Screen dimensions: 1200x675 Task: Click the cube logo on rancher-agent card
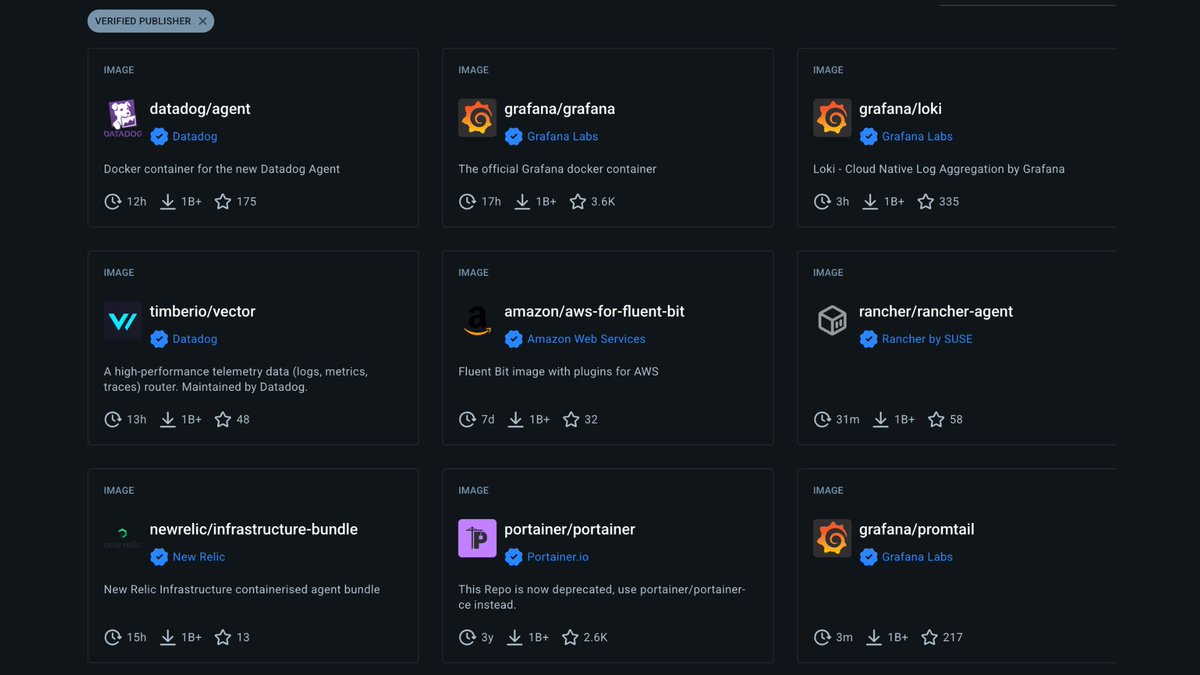(832, 321)
